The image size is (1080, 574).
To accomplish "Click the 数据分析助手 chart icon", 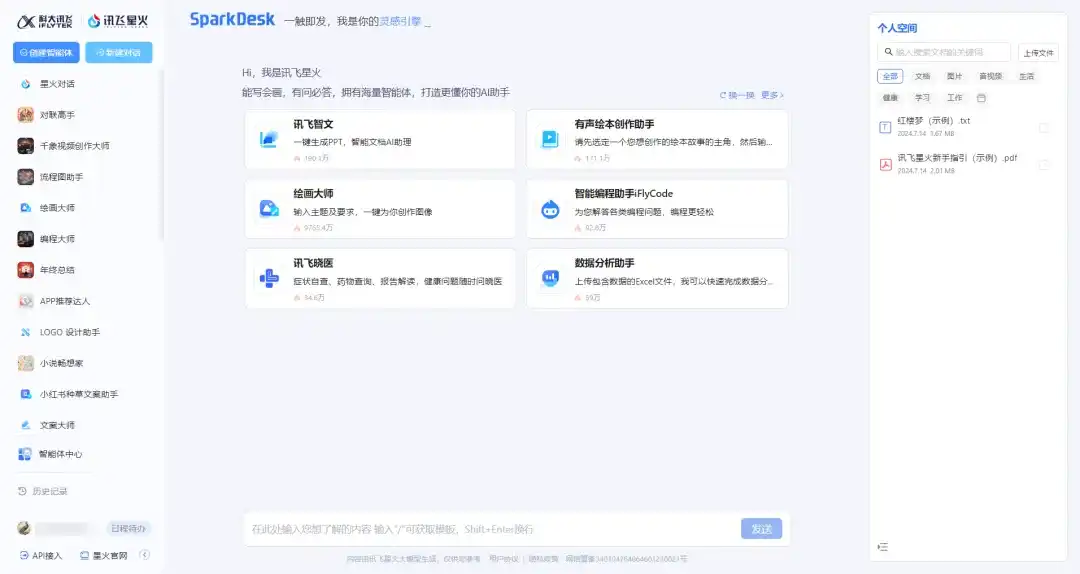I will [x=550, y=278].
